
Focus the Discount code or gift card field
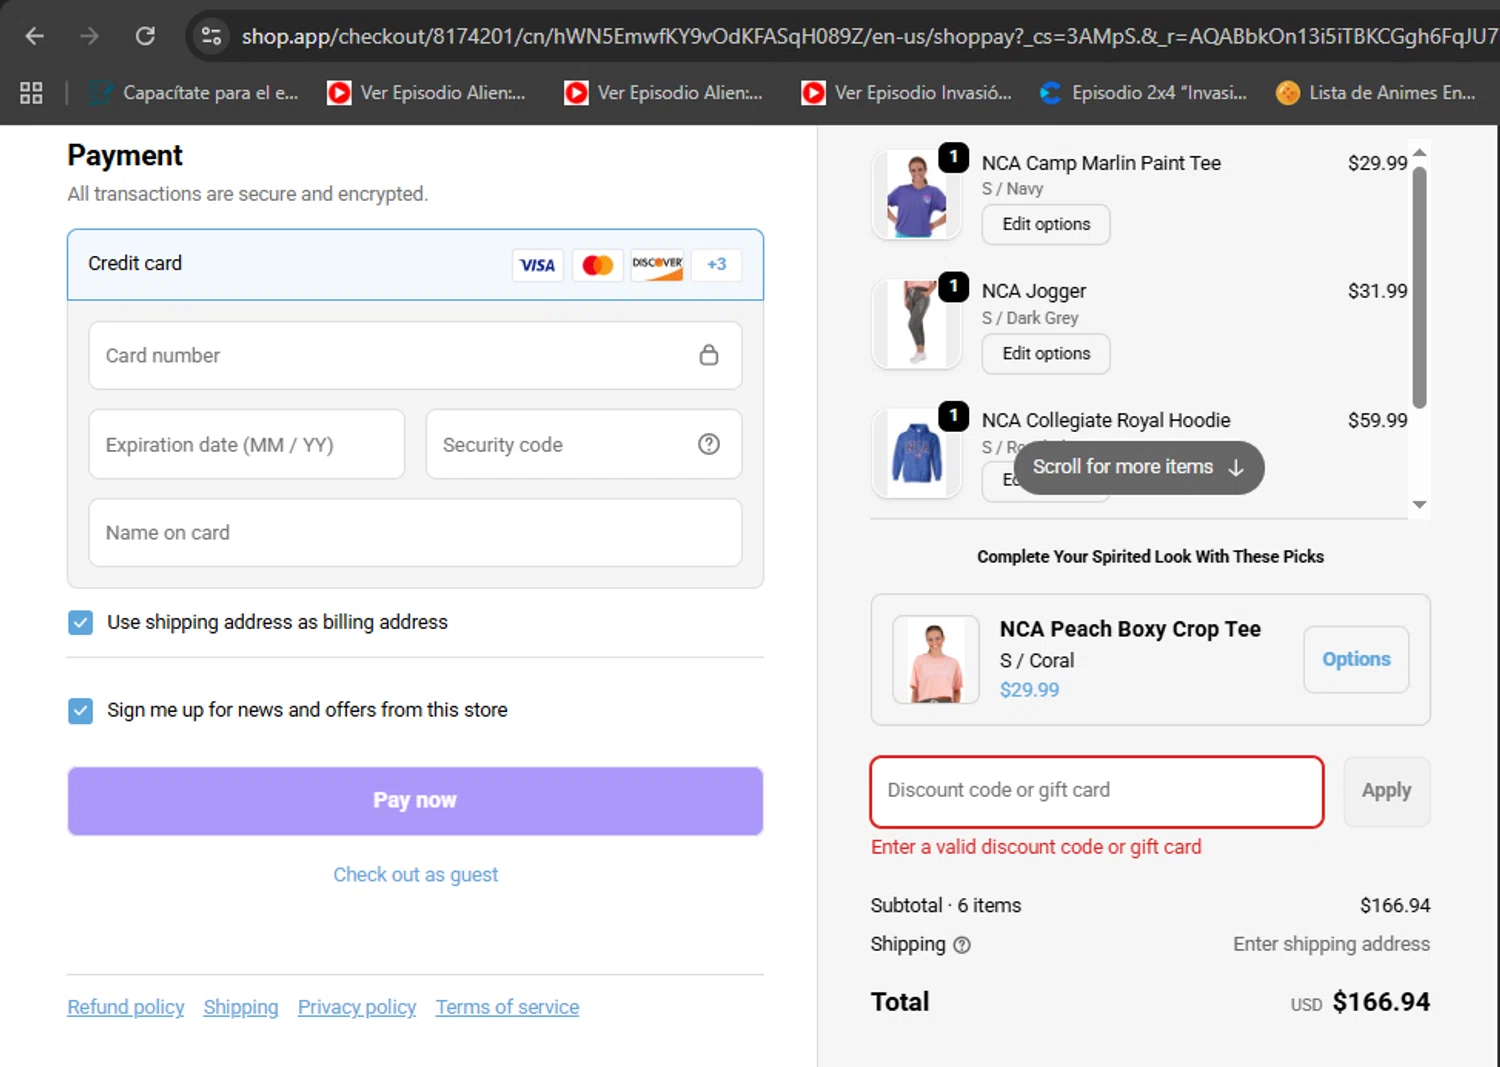pyautogui.click(x=1097, y=791)
